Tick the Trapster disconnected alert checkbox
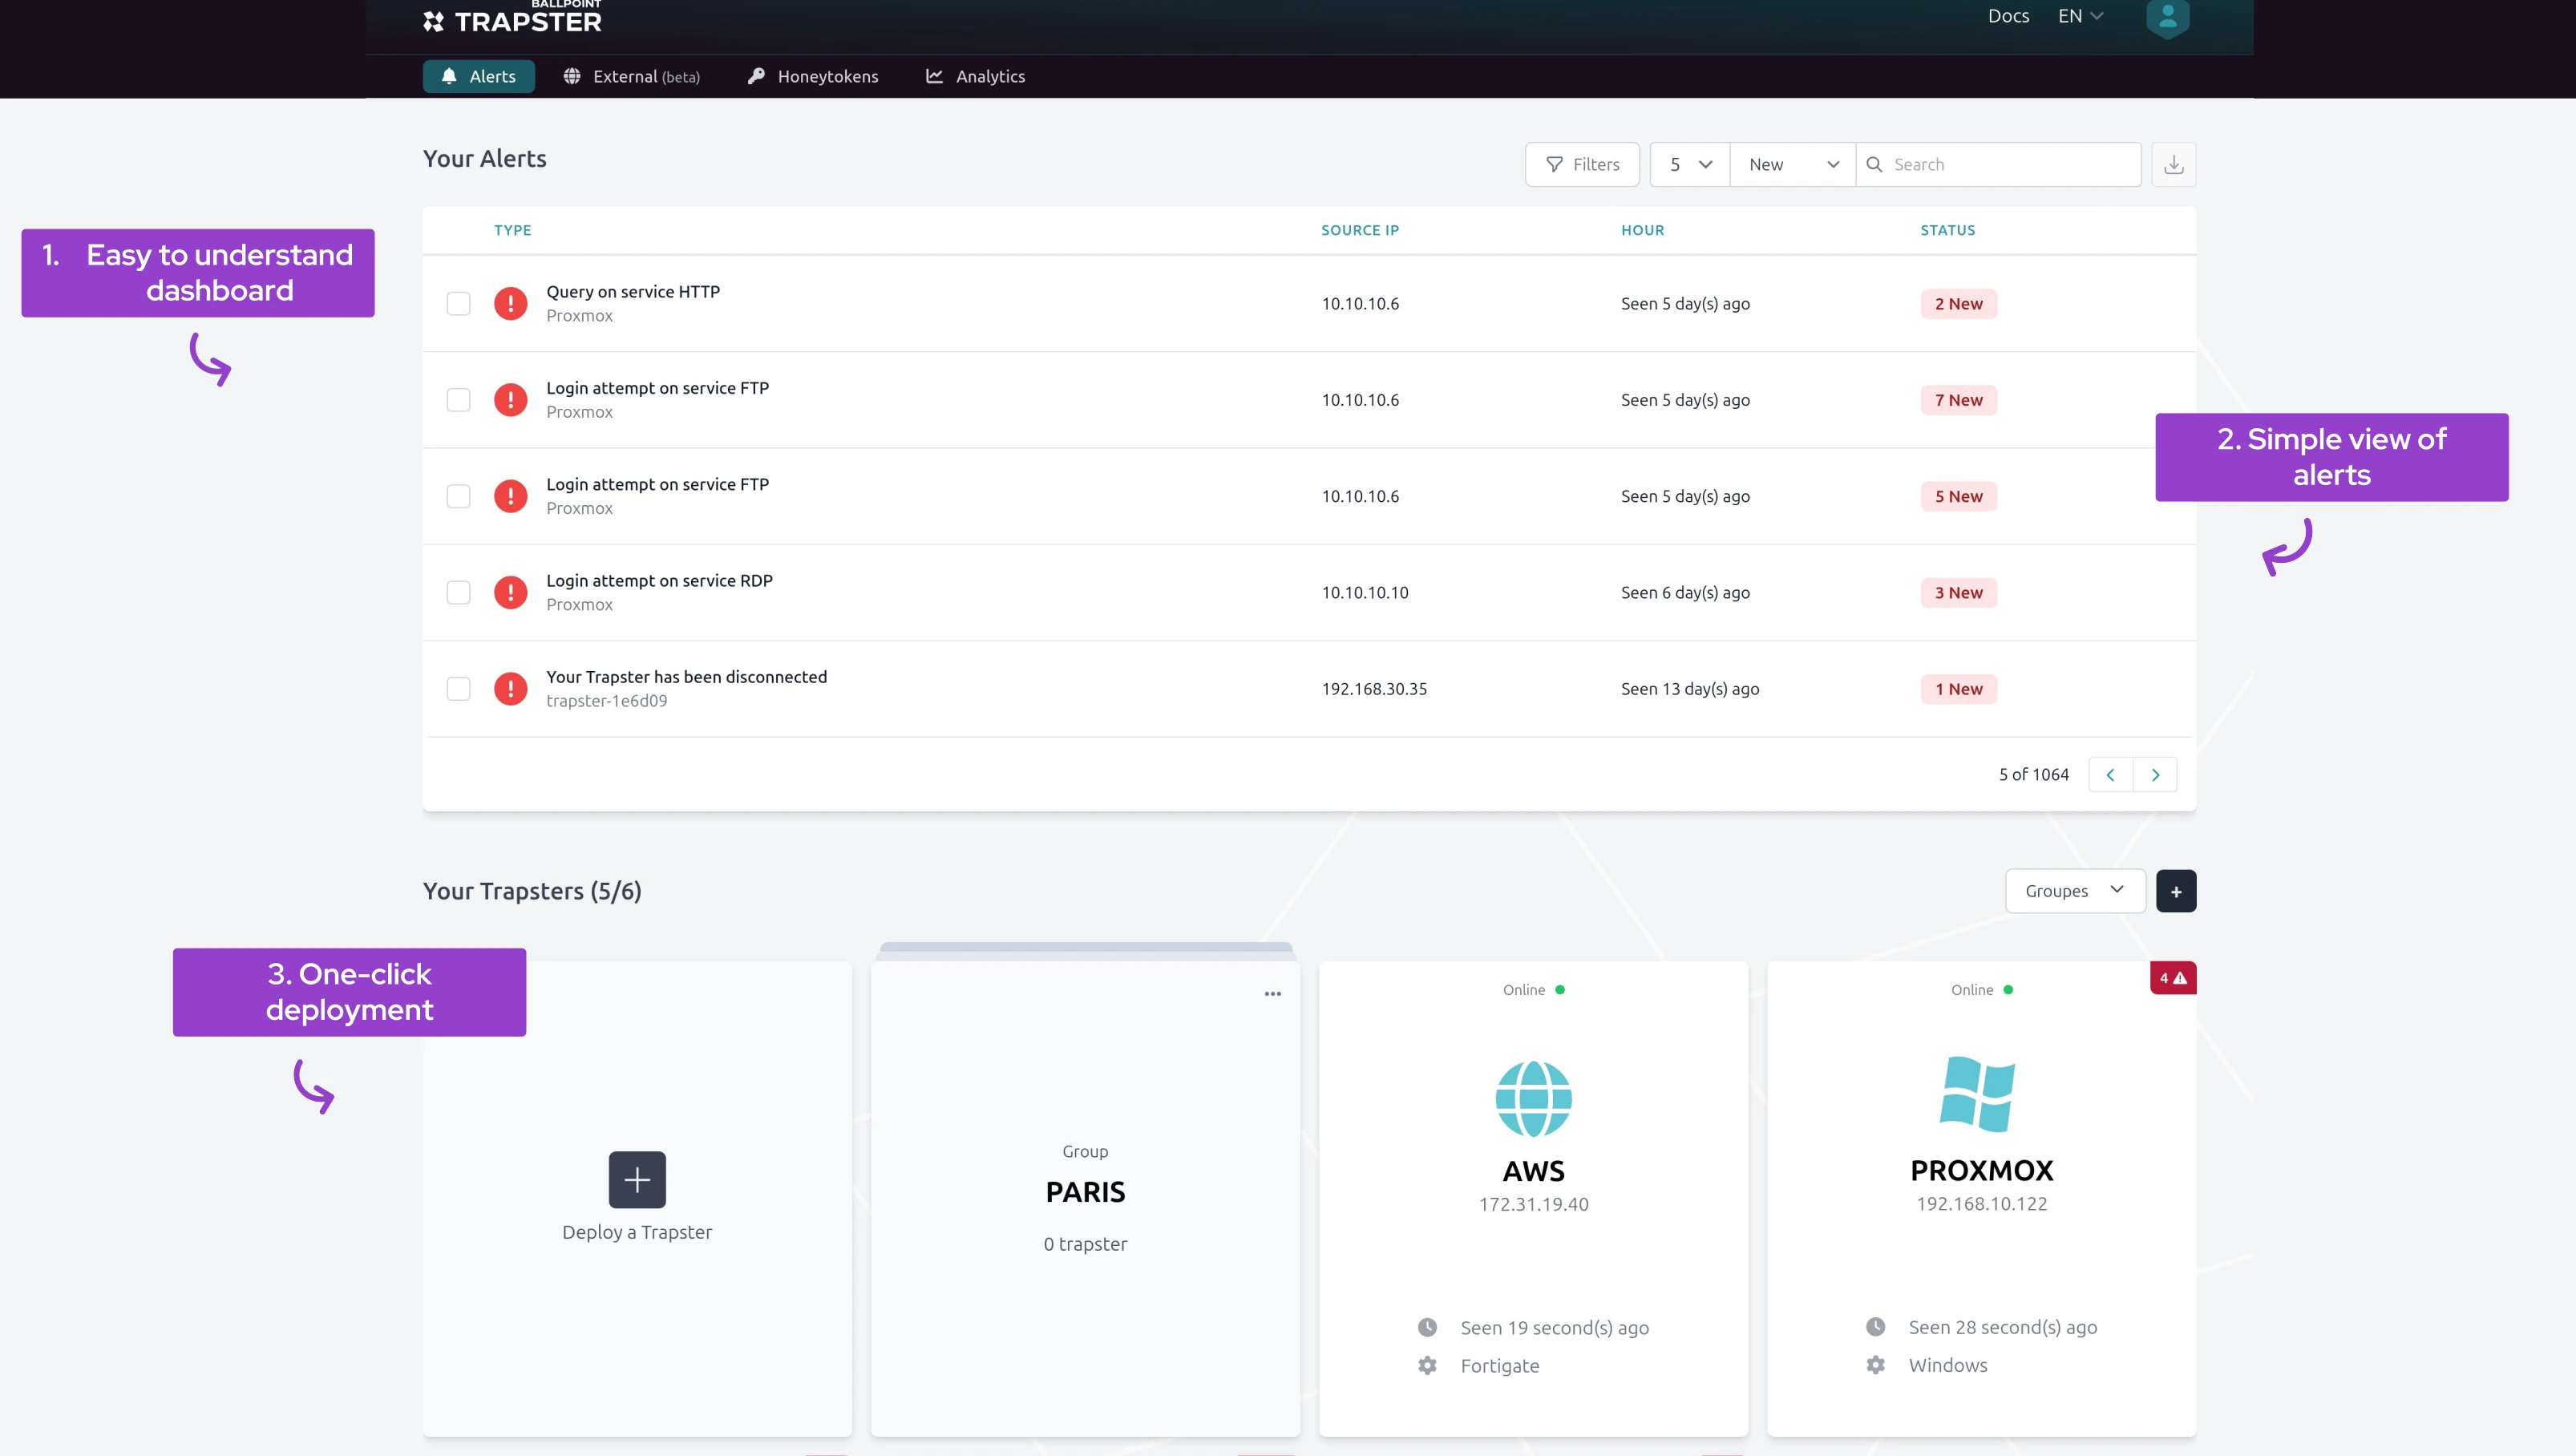The image size is (2576, 1456). (458, 689)
